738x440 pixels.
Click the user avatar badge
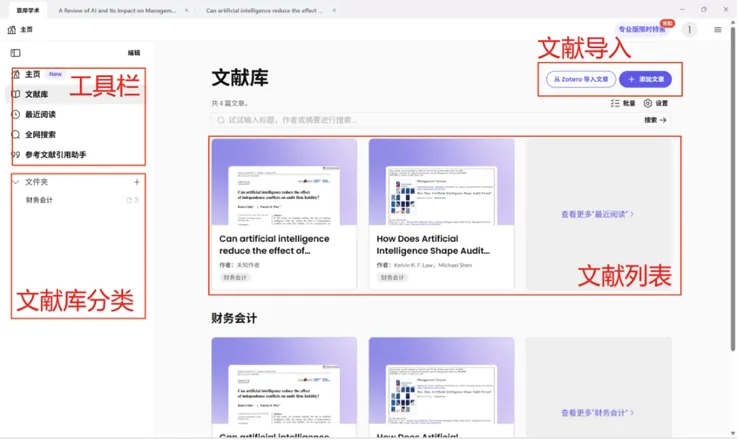click(x=689, y=30)
